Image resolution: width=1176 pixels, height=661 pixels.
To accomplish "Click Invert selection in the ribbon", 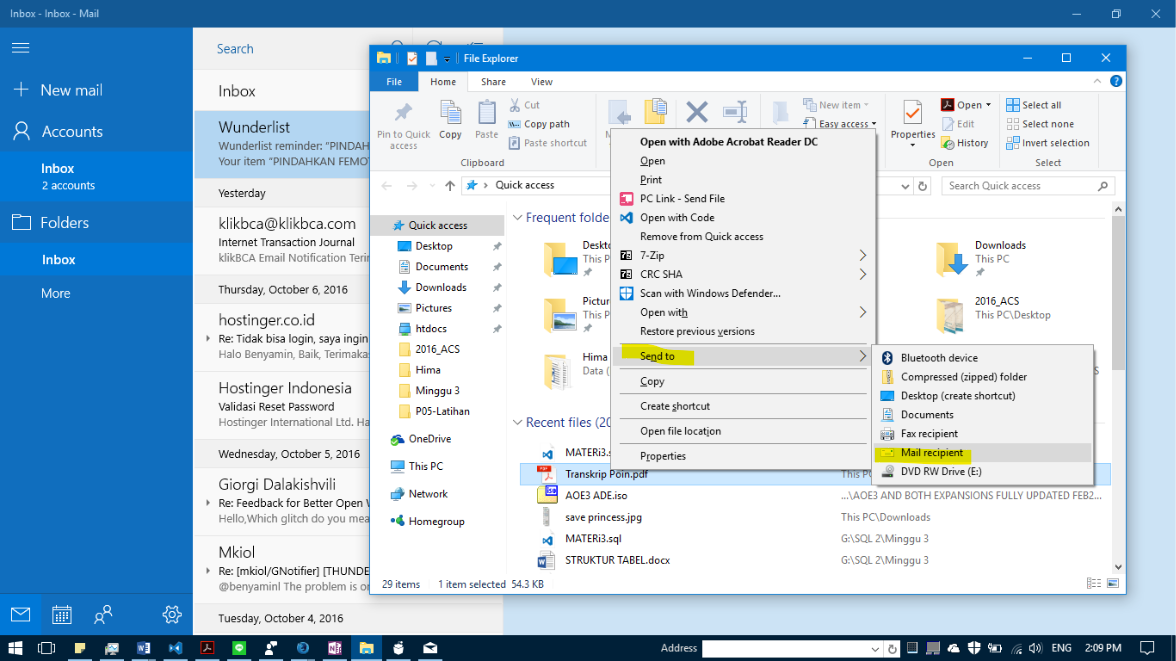I will [x=1048, y=143].
